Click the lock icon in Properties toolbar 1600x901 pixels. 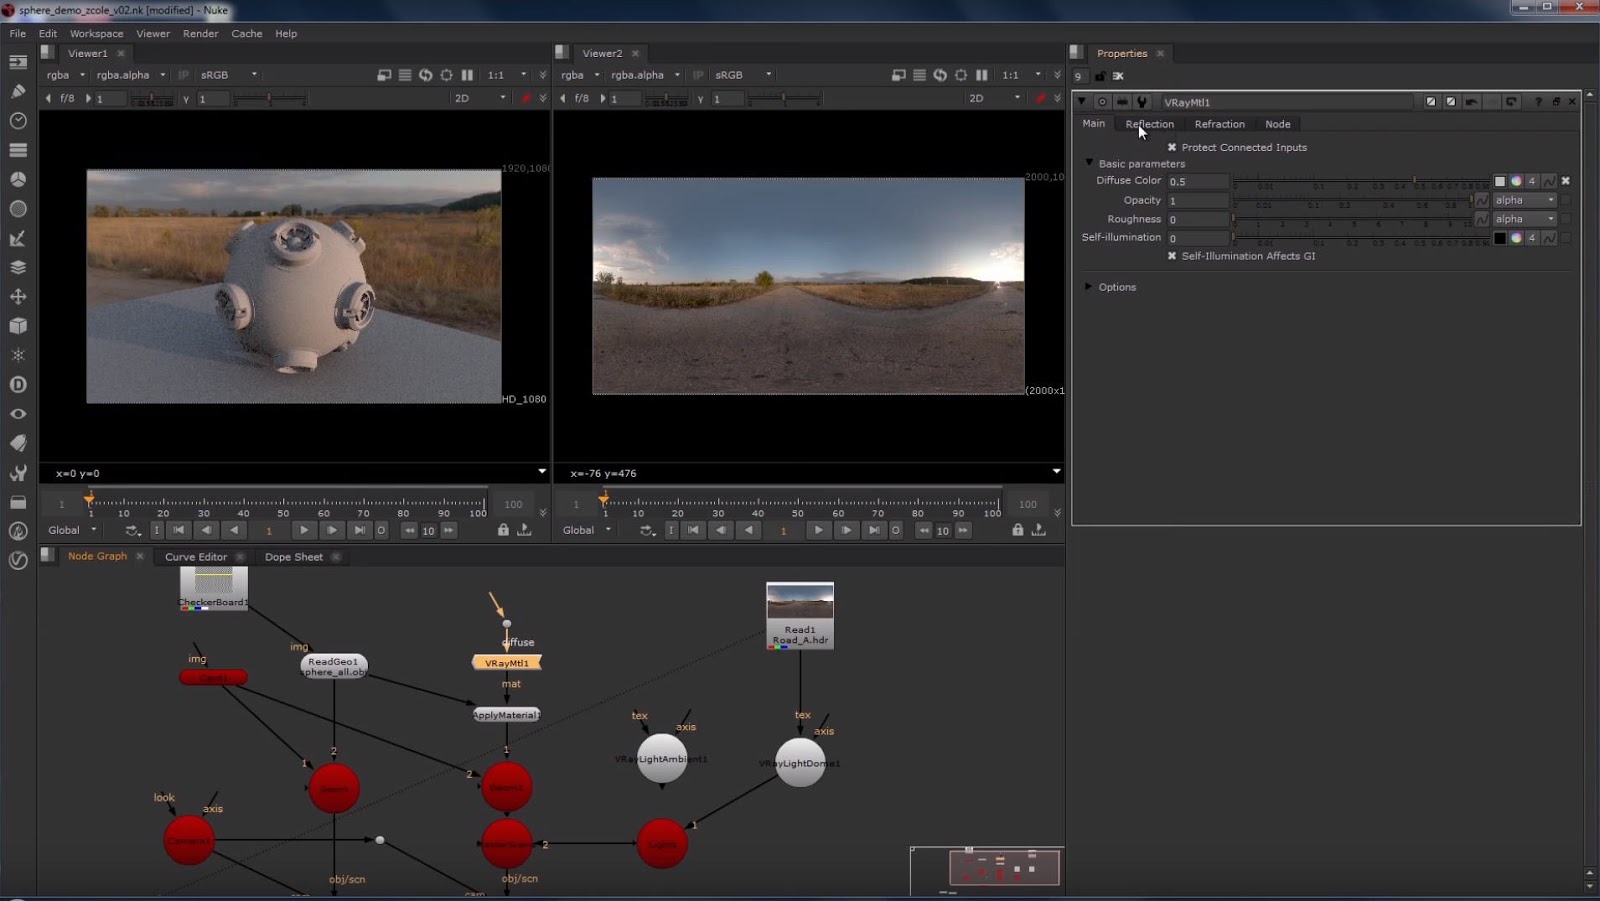tap(1100, 76)
